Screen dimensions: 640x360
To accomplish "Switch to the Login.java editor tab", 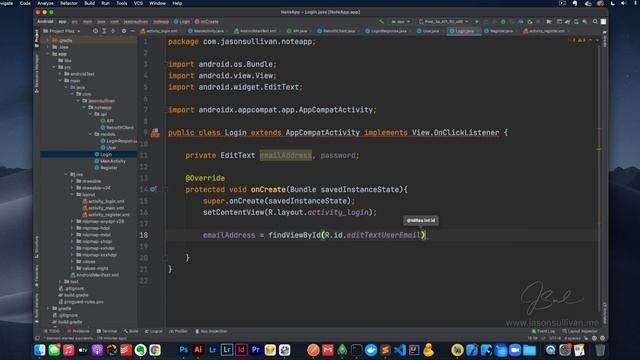I will coord(464,31).
